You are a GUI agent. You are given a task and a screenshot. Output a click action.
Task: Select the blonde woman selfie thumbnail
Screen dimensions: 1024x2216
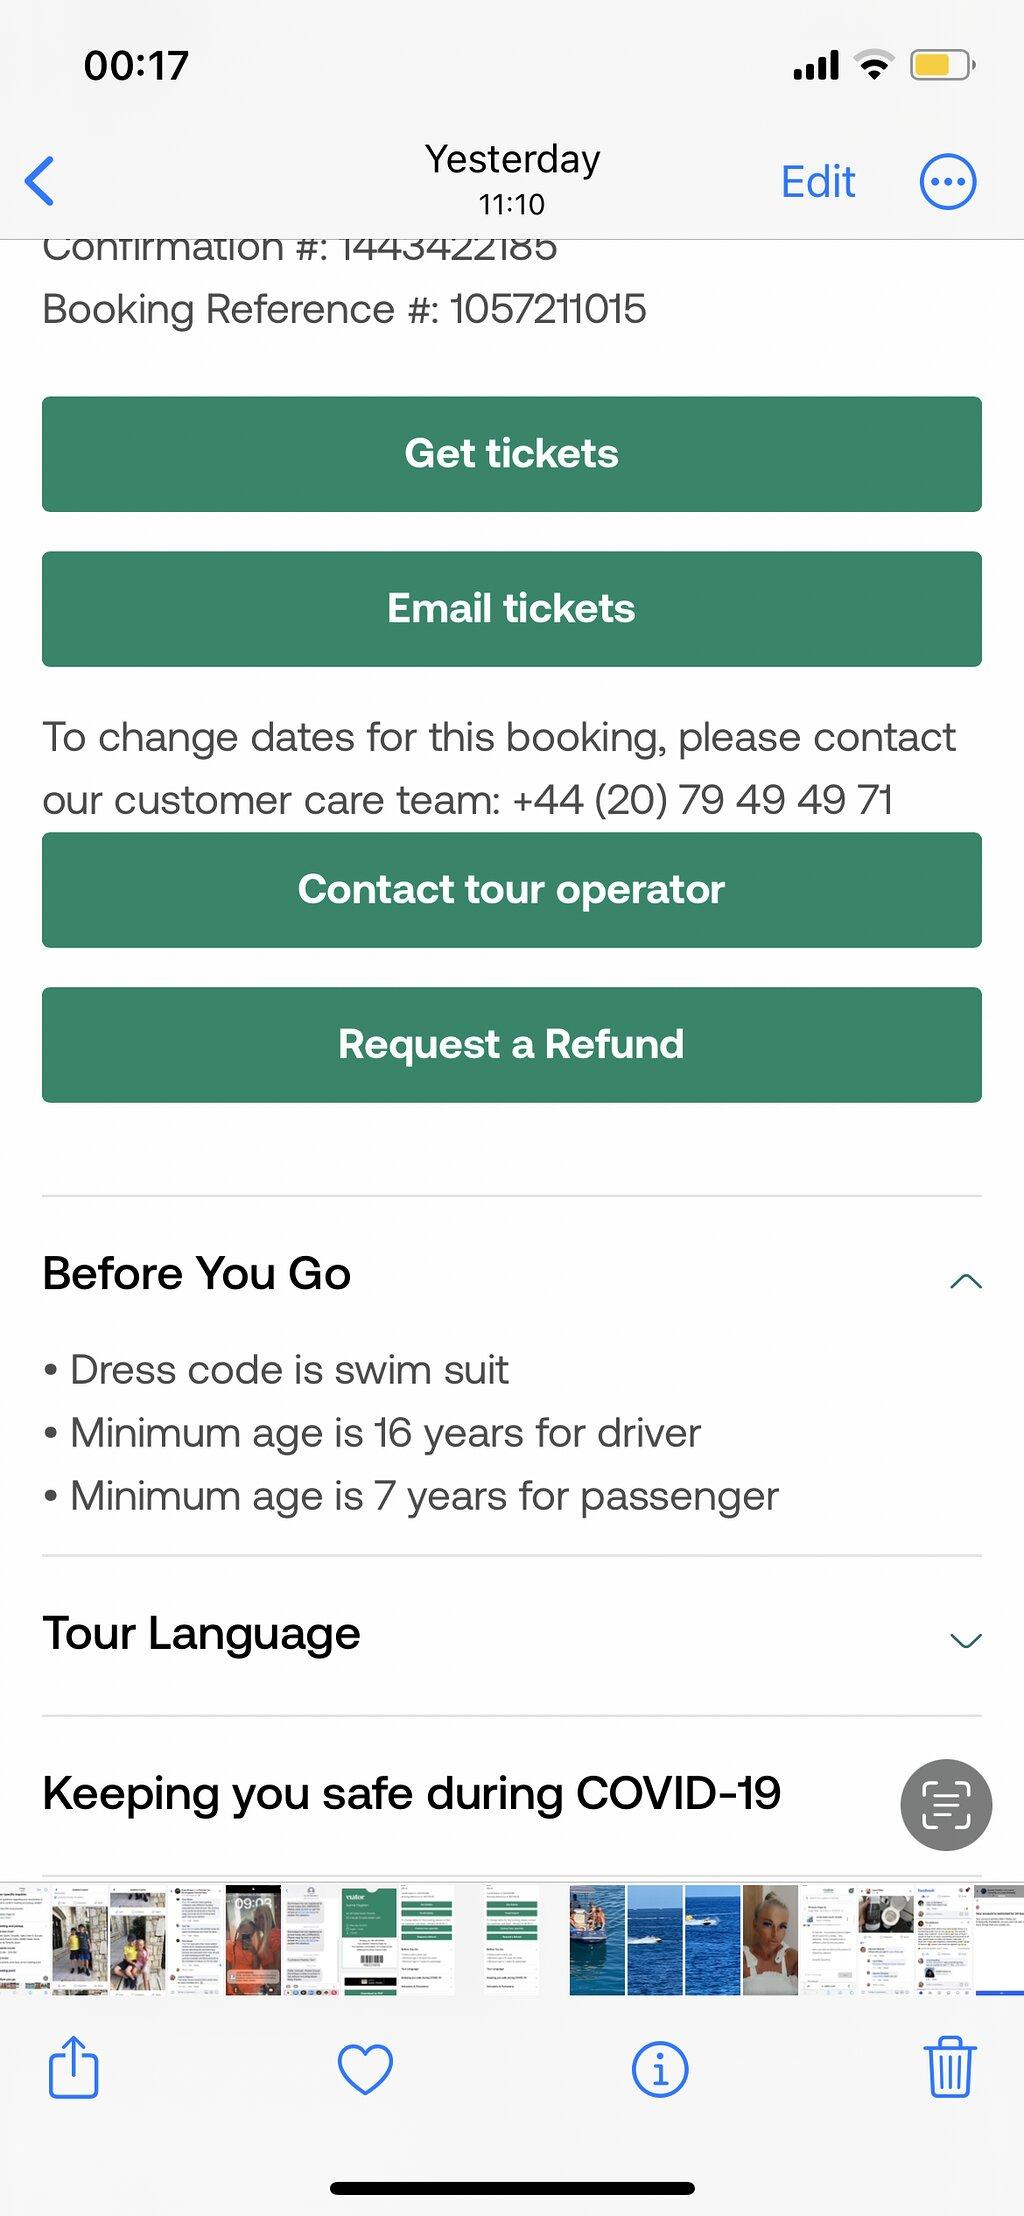tap(770, 1940)
